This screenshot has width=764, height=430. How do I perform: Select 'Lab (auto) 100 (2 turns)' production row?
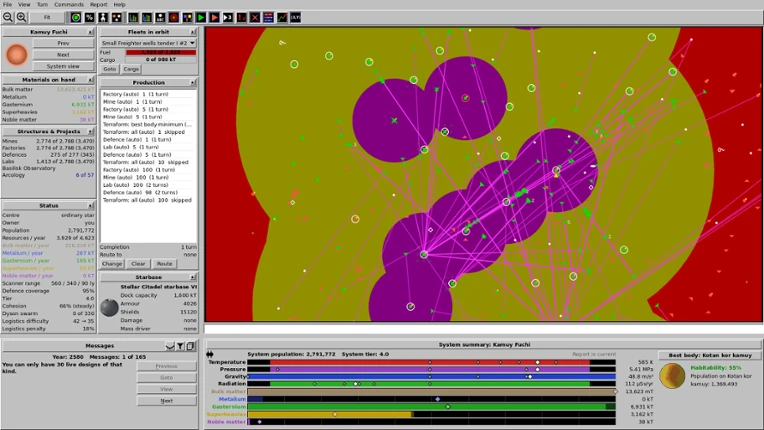(148, 185)
